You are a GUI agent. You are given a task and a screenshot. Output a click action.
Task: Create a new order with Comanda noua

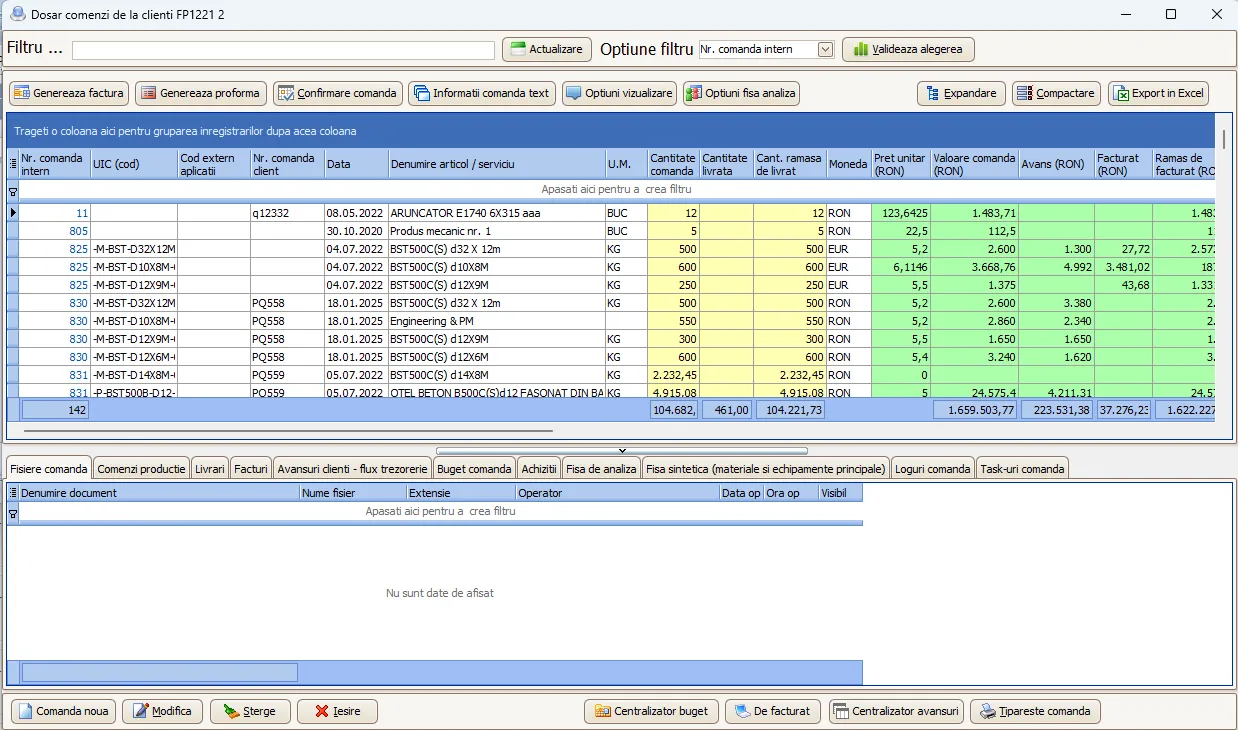click(63, 711)
